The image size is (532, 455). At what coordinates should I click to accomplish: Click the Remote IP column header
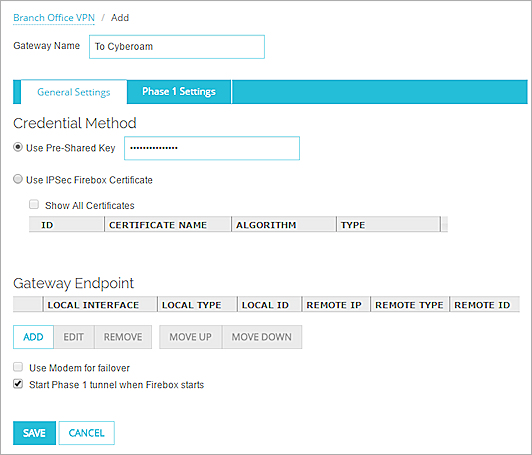pyautogui.click(x=336, y=305)
